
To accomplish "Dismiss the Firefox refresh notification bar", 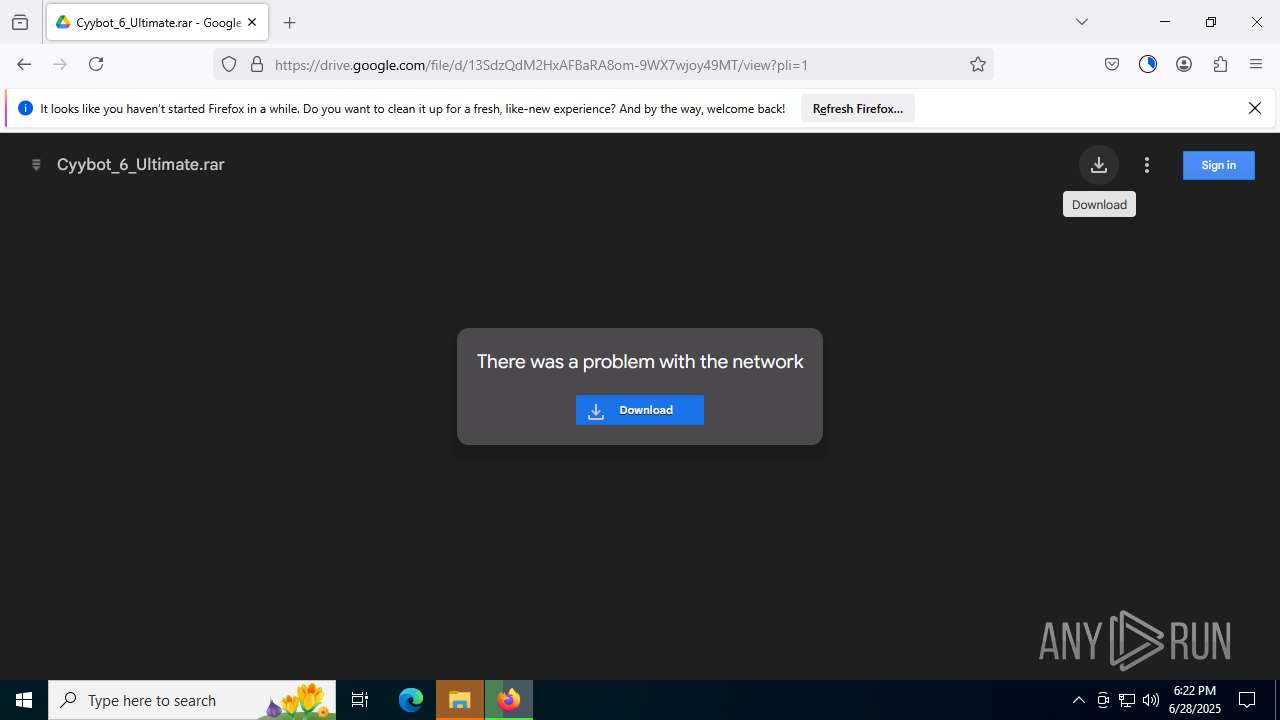I will (1254, 108).
